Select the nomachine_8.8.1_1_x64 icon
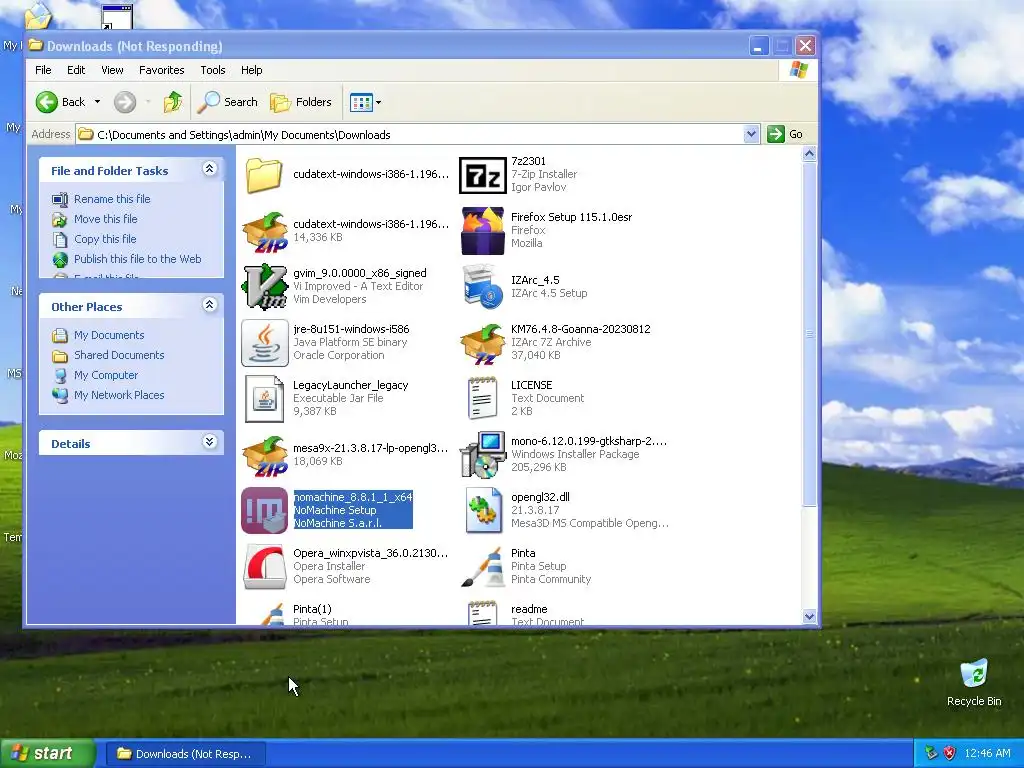Viewport: 1024px width, 768px height. tap(264, 511)
